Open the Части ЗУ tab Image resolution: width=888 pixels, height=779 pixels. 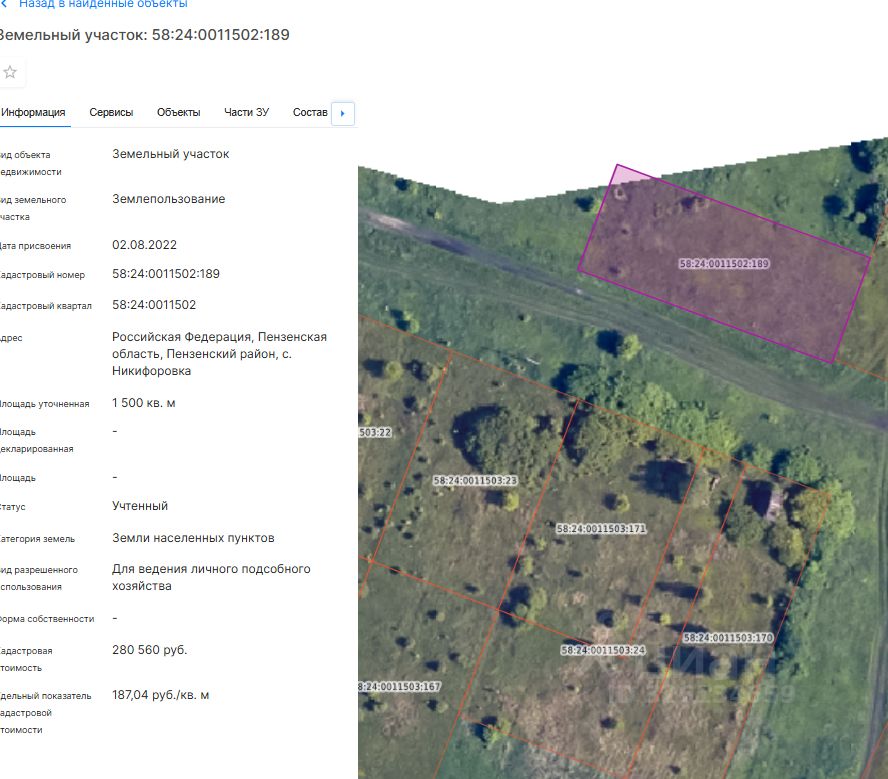(246, 113)
